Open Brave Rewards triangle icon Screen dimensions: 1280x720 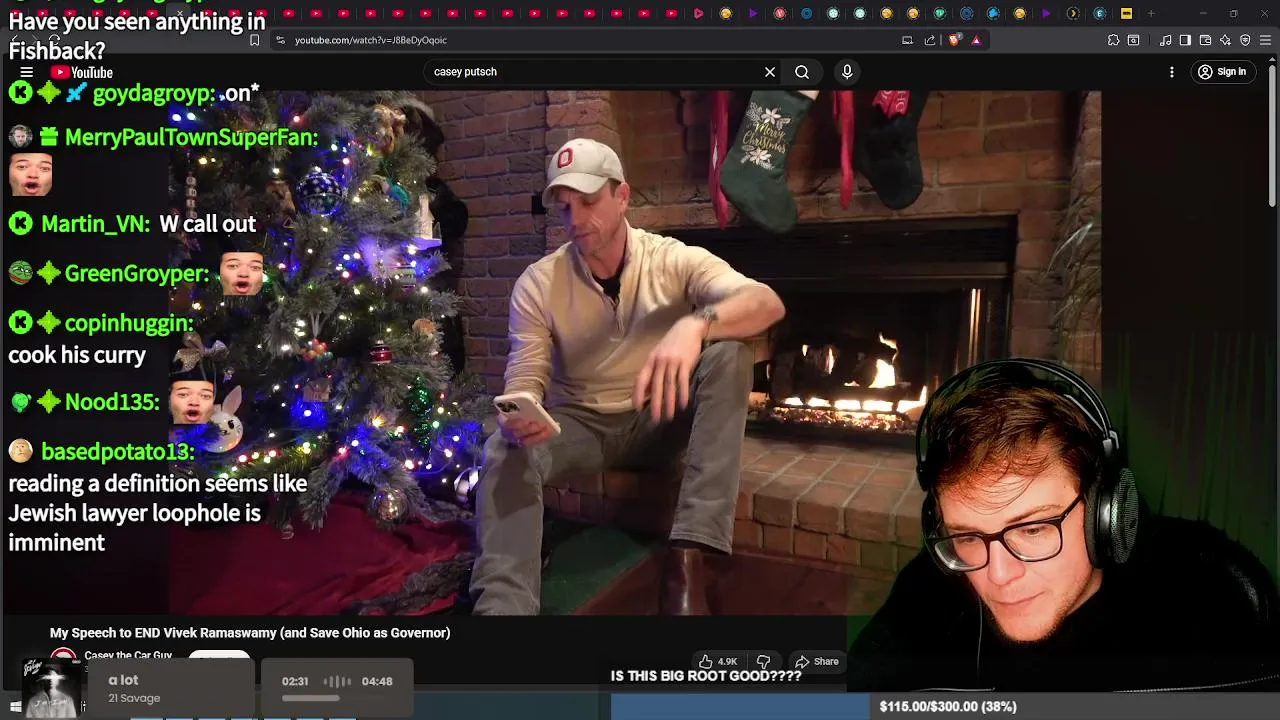[976, 40]
